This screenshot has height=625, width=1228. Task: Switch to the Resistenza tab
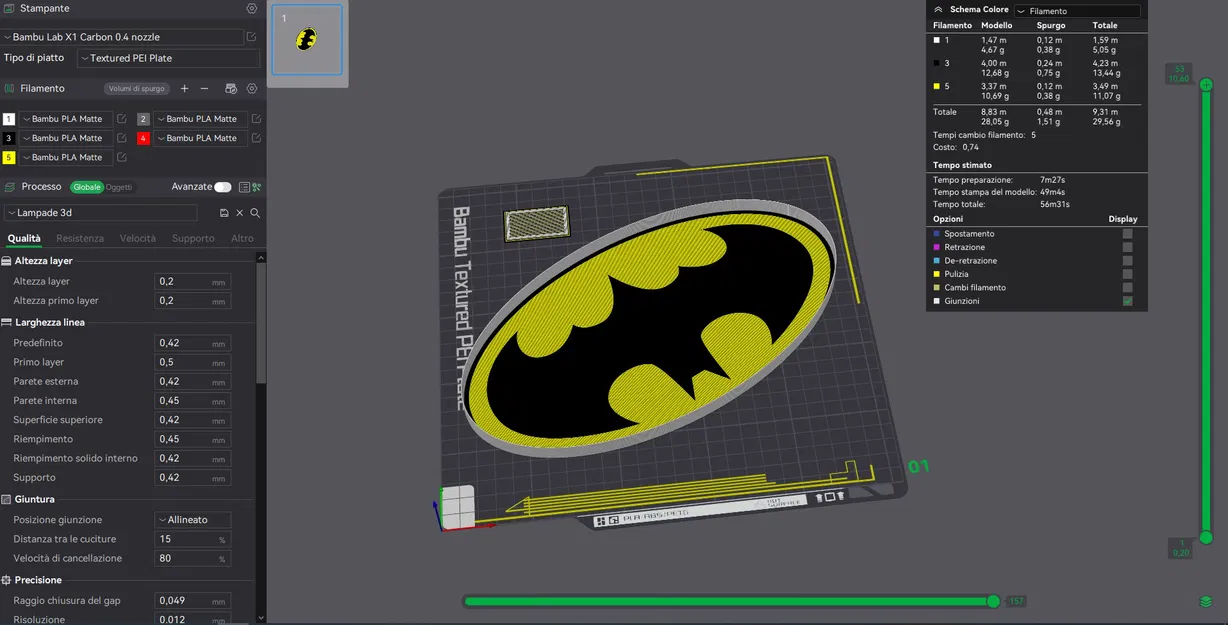pos(79,238)
